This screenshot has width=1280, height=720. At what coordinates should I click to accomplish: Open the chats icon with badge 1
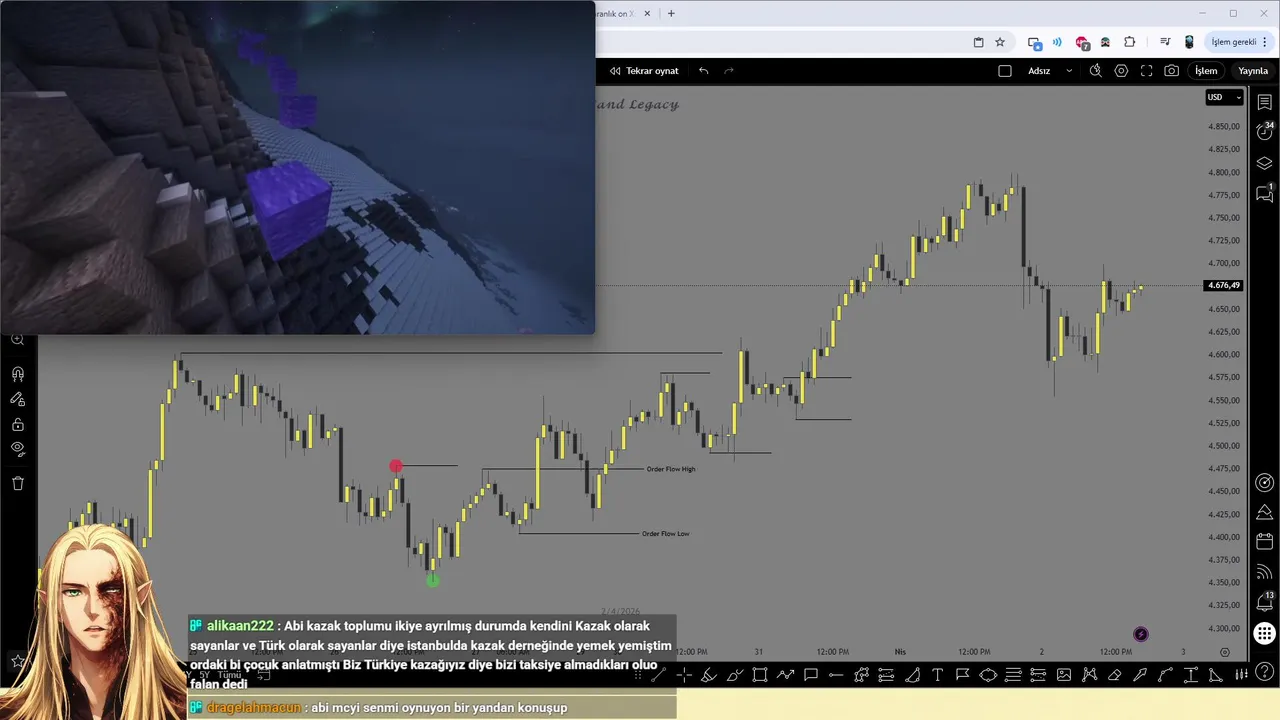tap(1265, 193)
